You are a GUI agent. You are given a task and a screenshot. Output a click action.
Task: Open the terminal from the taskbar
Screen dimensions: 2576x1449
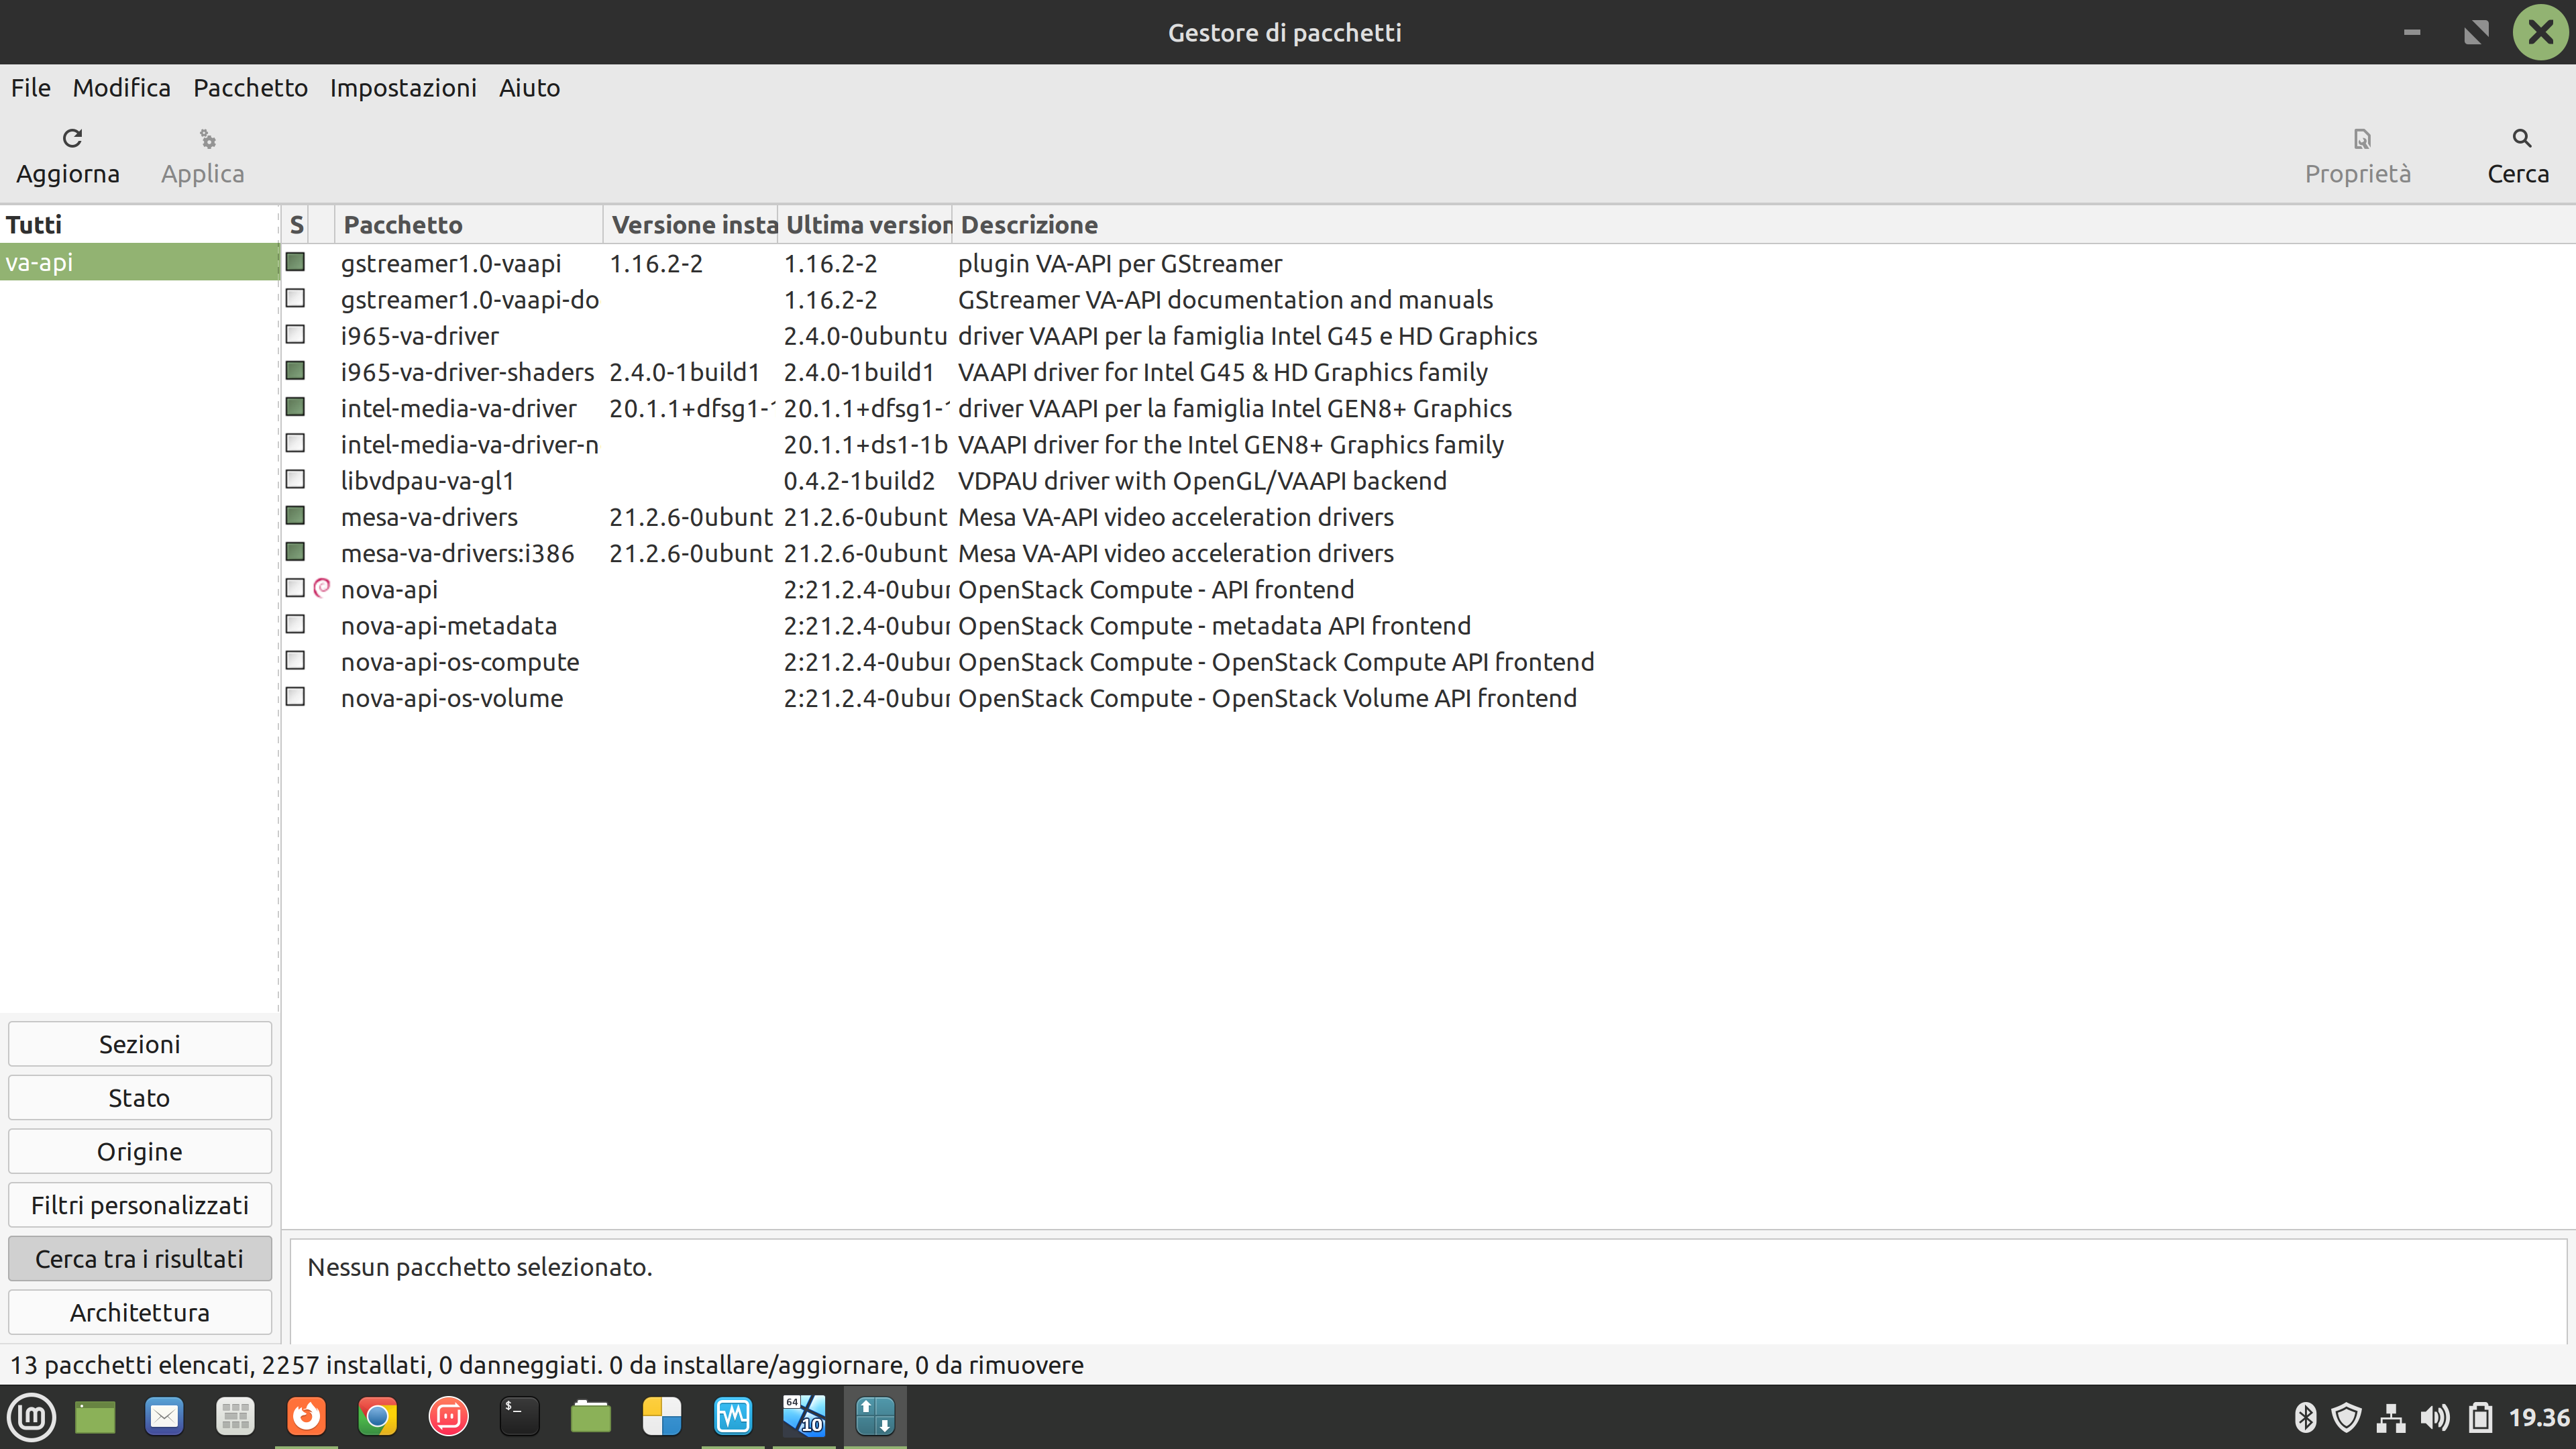pos(519,1416)
